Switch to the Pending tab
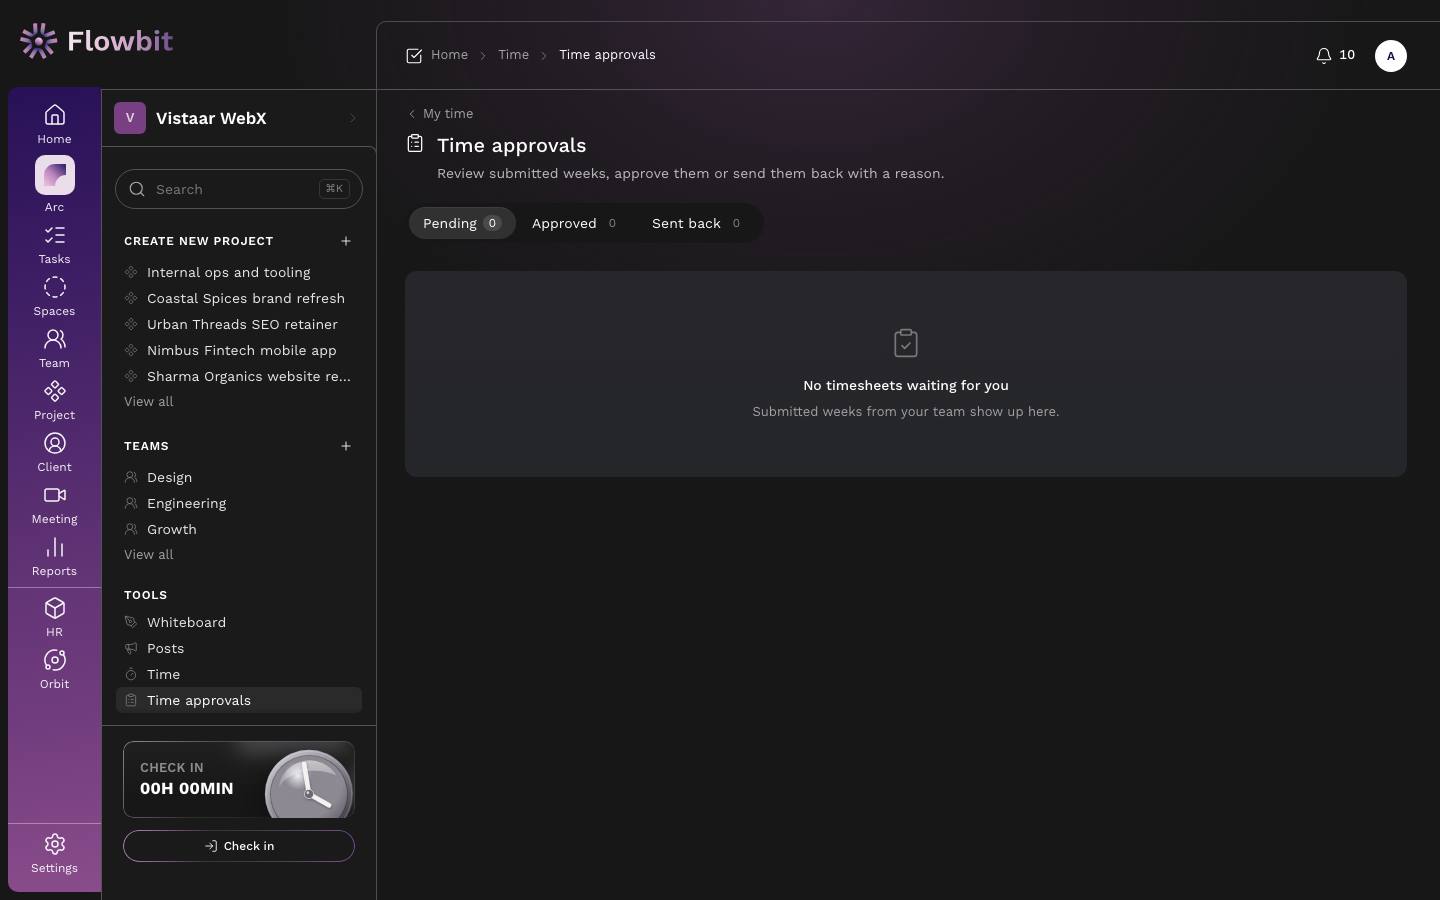The width and height of the screenshot is (1440, 900). point(462,223)
